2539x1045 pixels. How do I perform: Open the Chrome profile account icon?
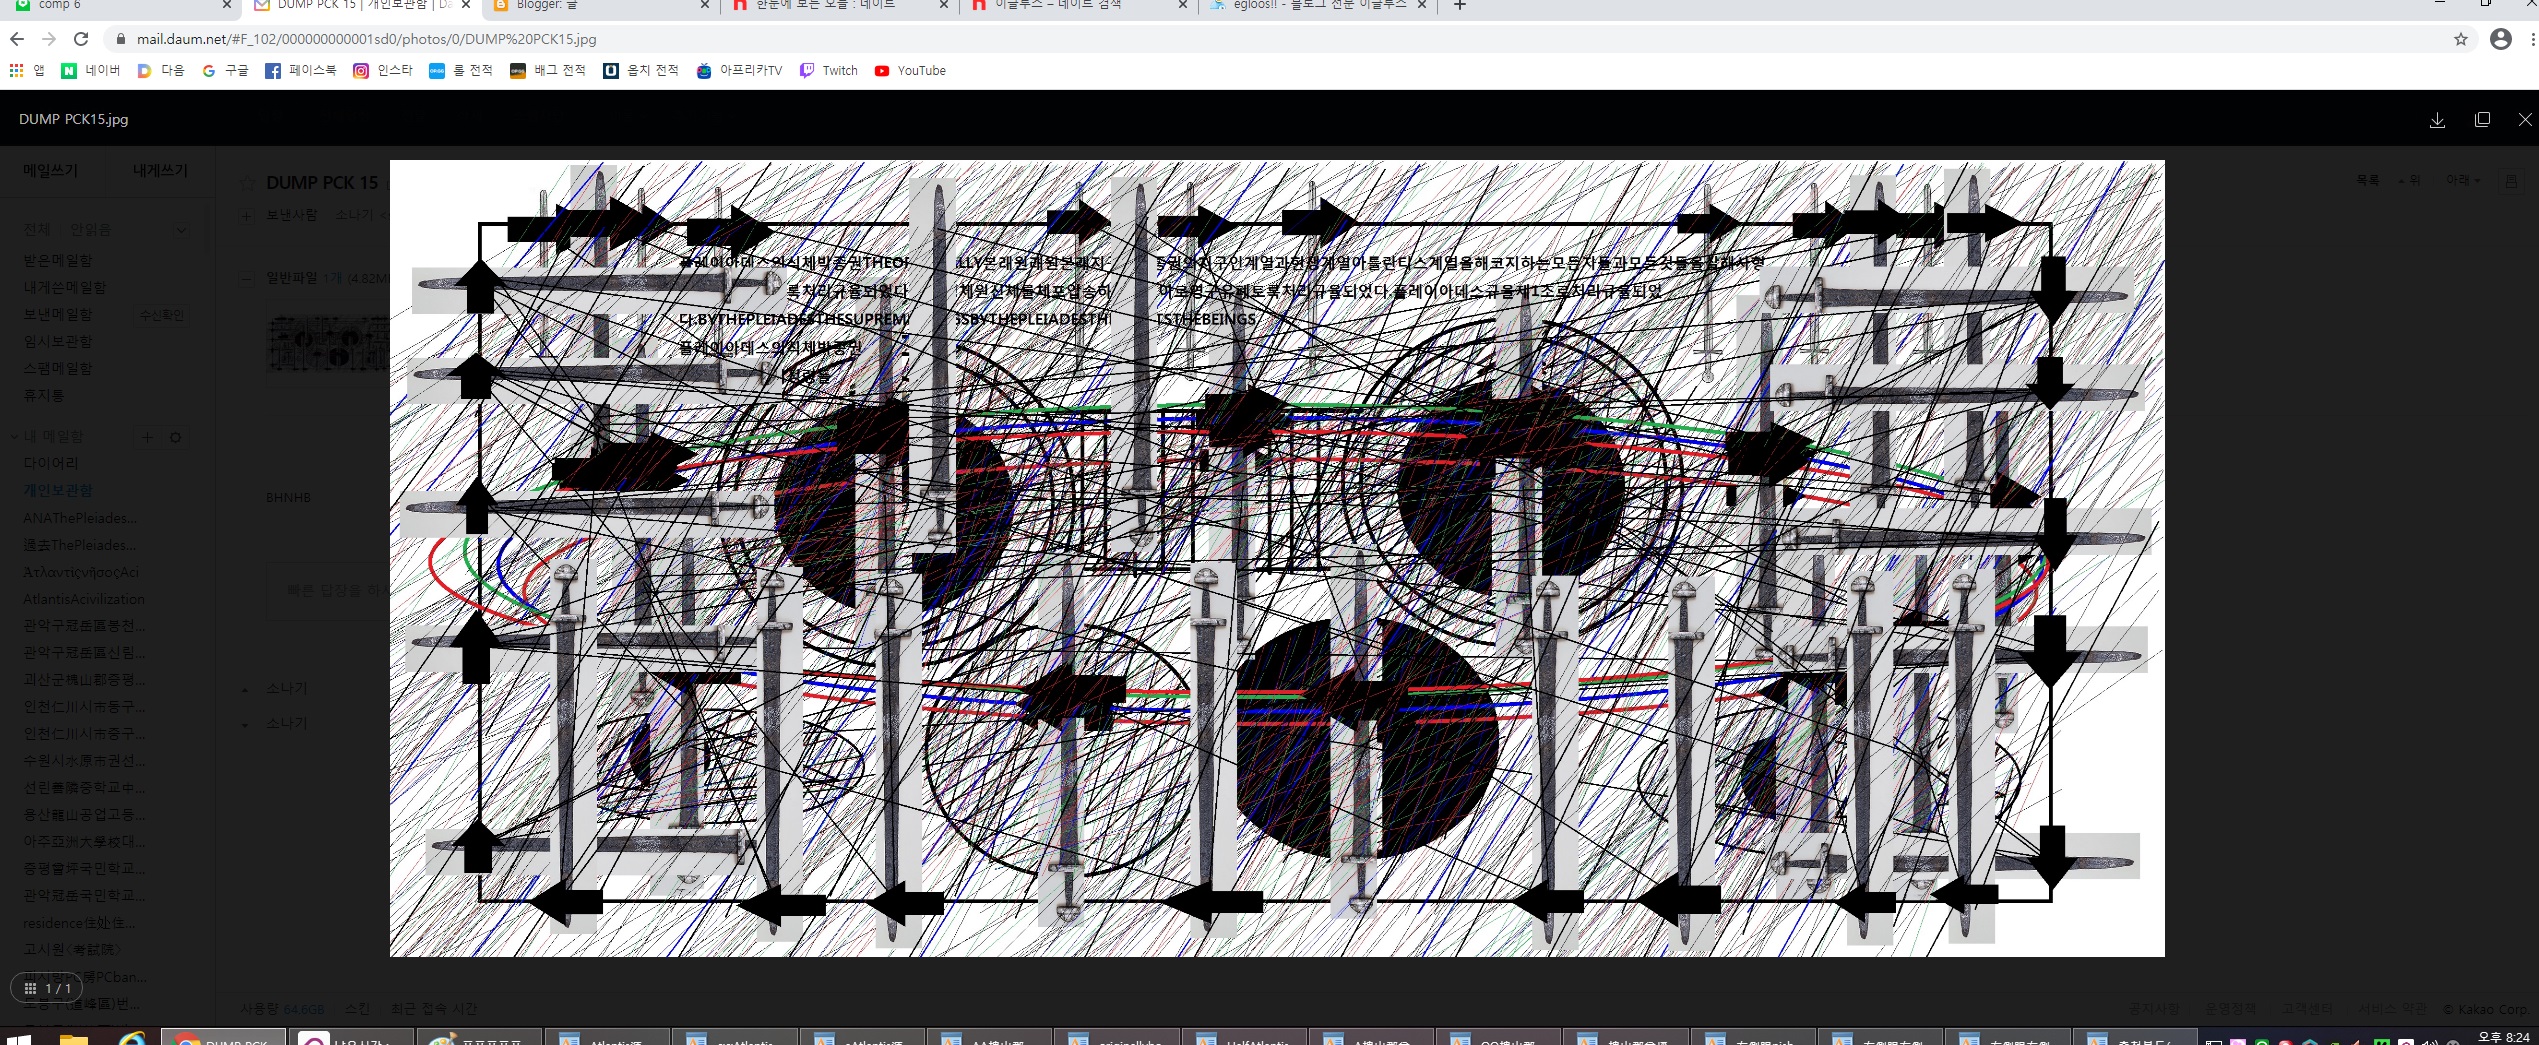click(2501, 39)
